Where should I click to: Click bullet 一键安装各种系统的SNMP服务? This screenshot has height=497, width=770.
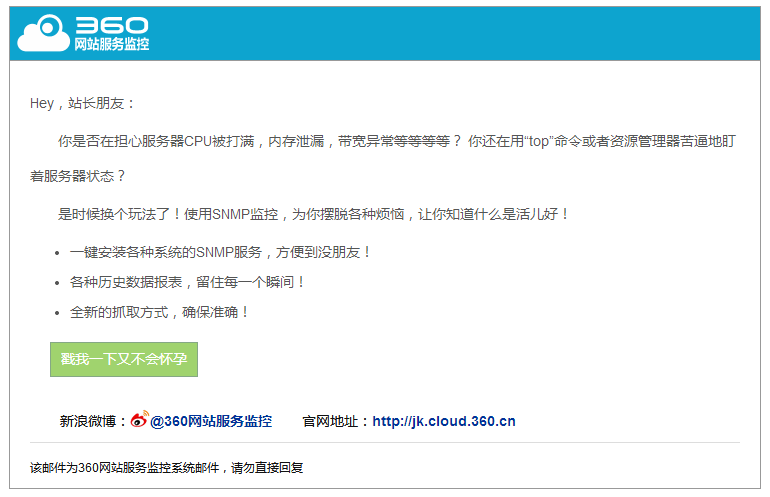pyautogui.click(x=220, y=252)
